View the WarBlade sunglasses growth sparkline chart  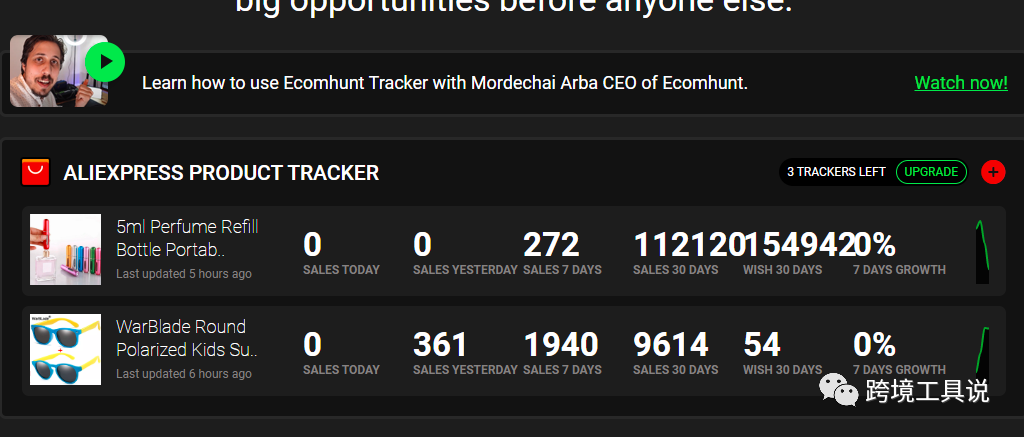pos(982,351)
